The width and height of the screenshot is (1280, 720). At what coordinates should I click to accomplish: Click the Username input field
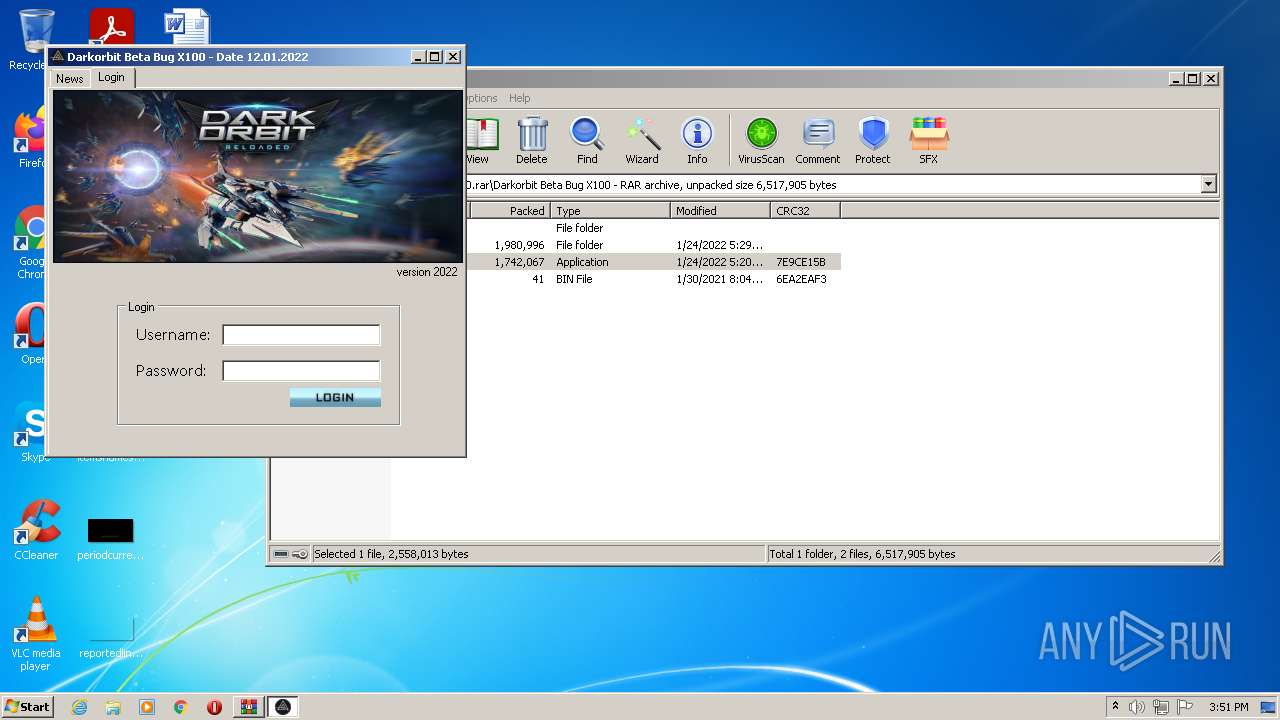click(x=301, y=335)
